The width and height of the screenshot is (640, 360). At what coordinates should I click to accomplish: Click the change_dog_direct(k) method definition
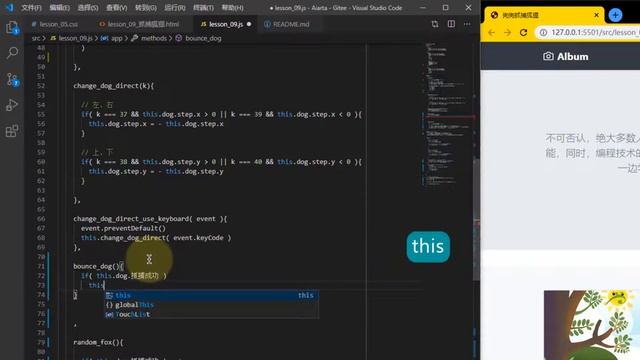click(x=113, y=86)
